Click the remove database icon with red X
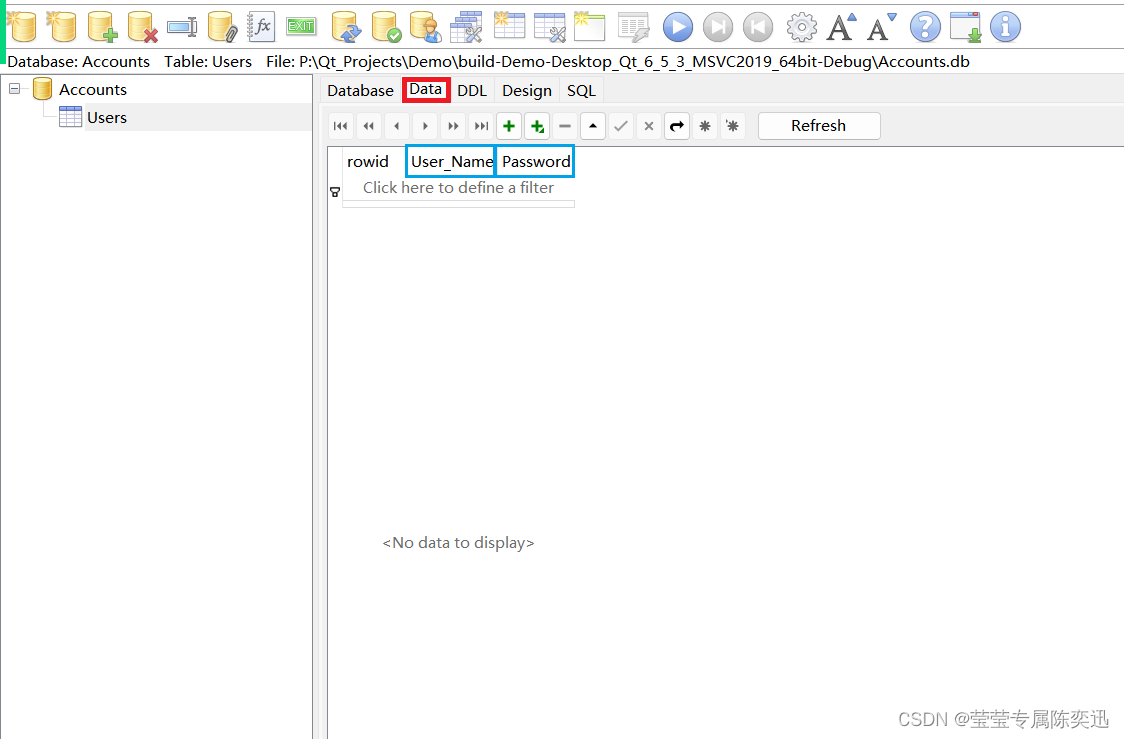The image size is (1124, 739). coord(143,27)
